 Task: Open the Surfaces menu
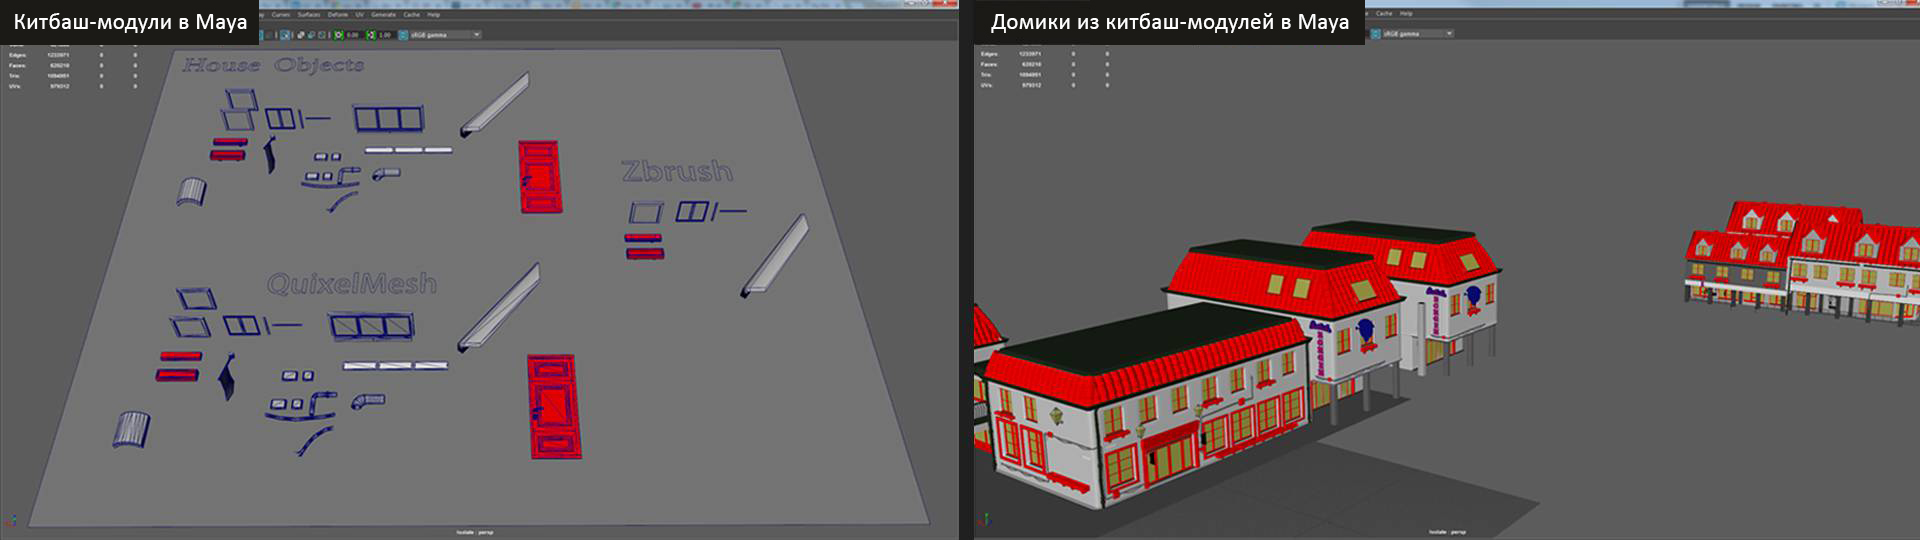click(x=308, y=15)
